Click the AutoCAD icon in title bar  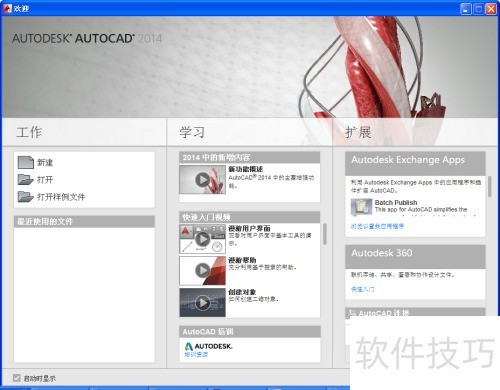(x=7, y=8)
